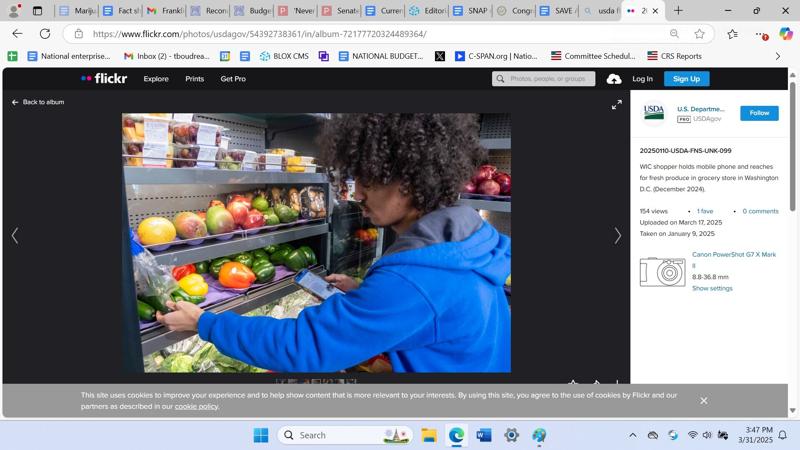The height and width of the screenshot is (450, 800).
Task: Dismiss the cookie notice banner
Action: (x=704, y=401)
